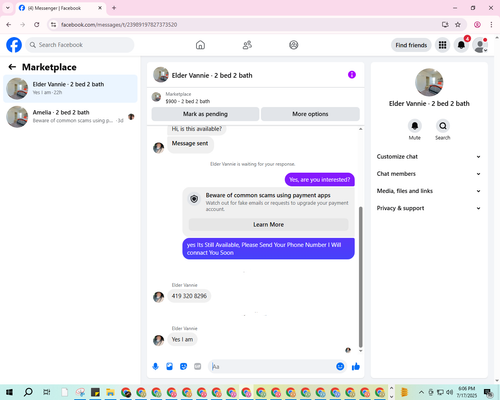
Task: Send a thumbs-up like
Action: pos(356,367)
